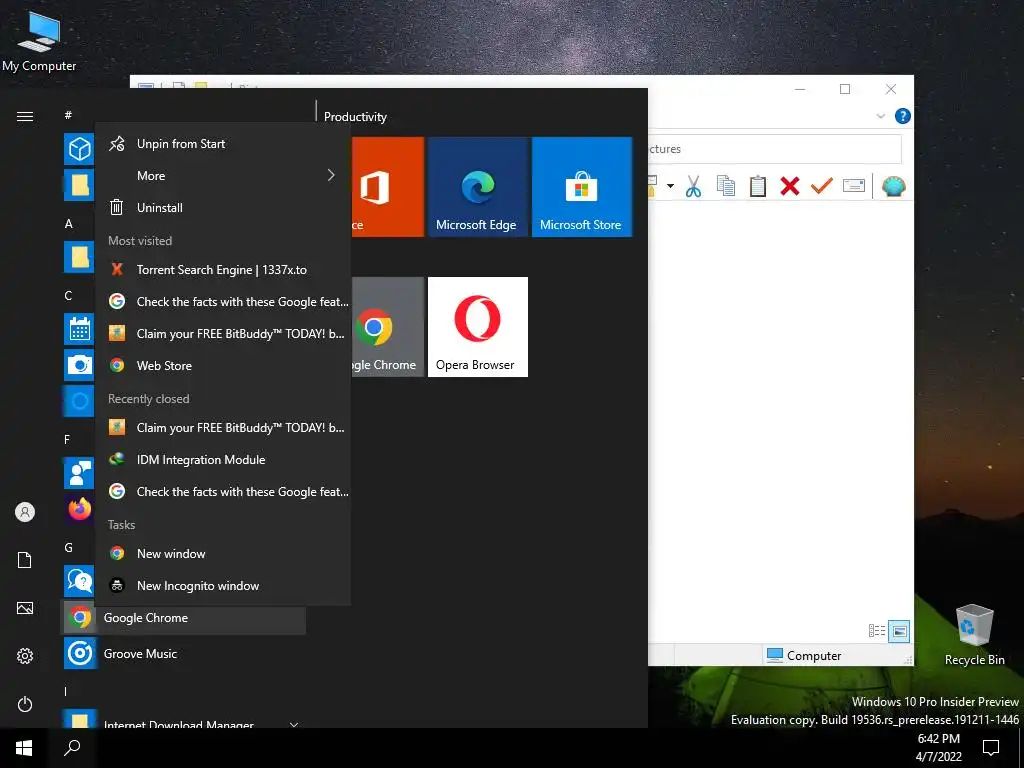This screenshot has height=768, width=1024.
Task: Click the red Delete X in Explorer
Action: tap(790, 187)
